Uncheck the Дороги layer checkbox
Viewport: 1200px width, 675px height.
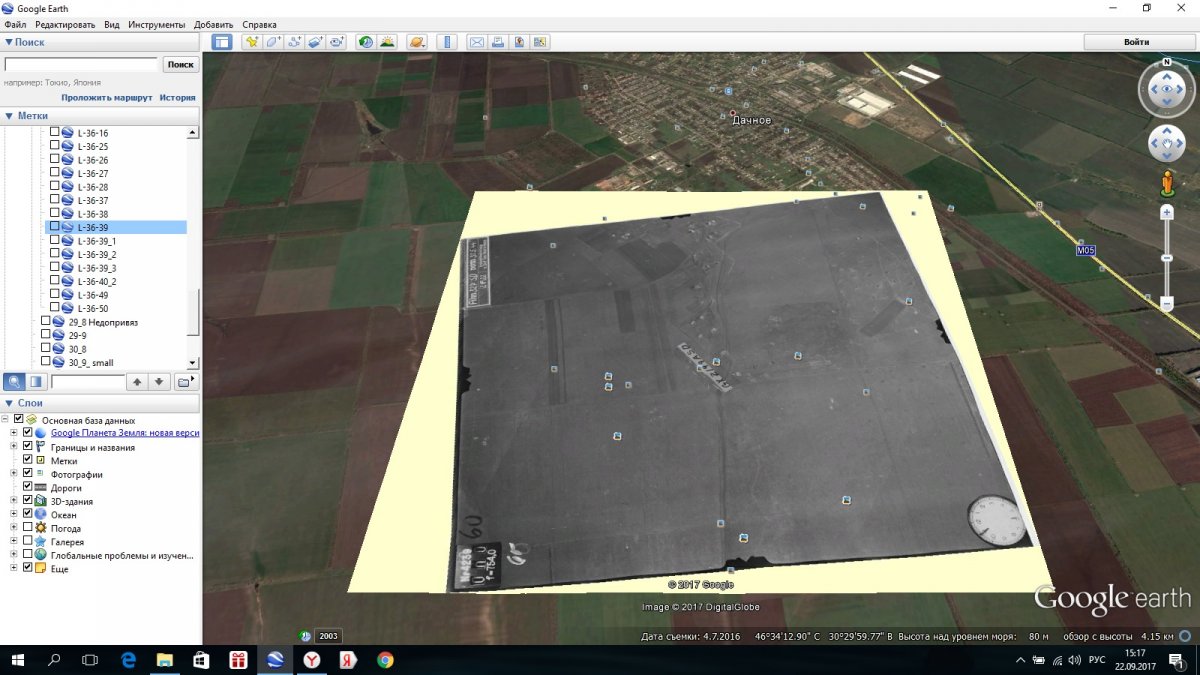coord(27,487)
